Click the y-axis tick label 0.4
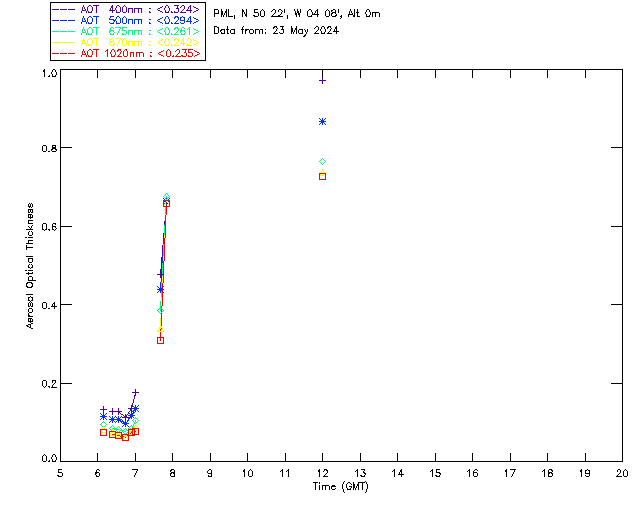Image resolution: width=640 pixels, height=512 pixels. 49,305
